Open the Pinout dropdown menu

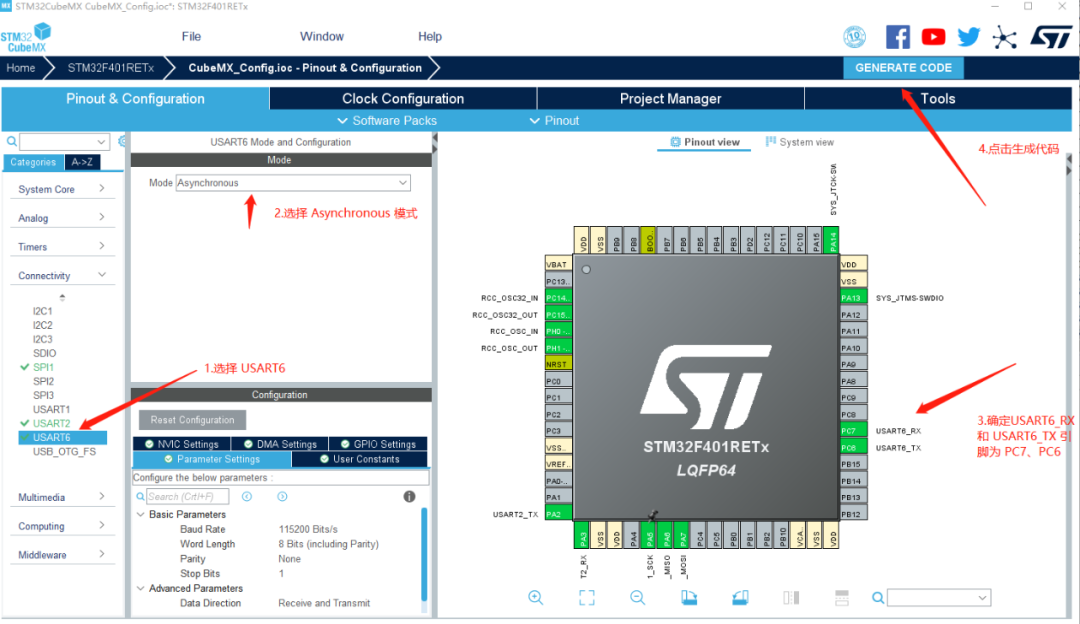[x=554, y=121]
